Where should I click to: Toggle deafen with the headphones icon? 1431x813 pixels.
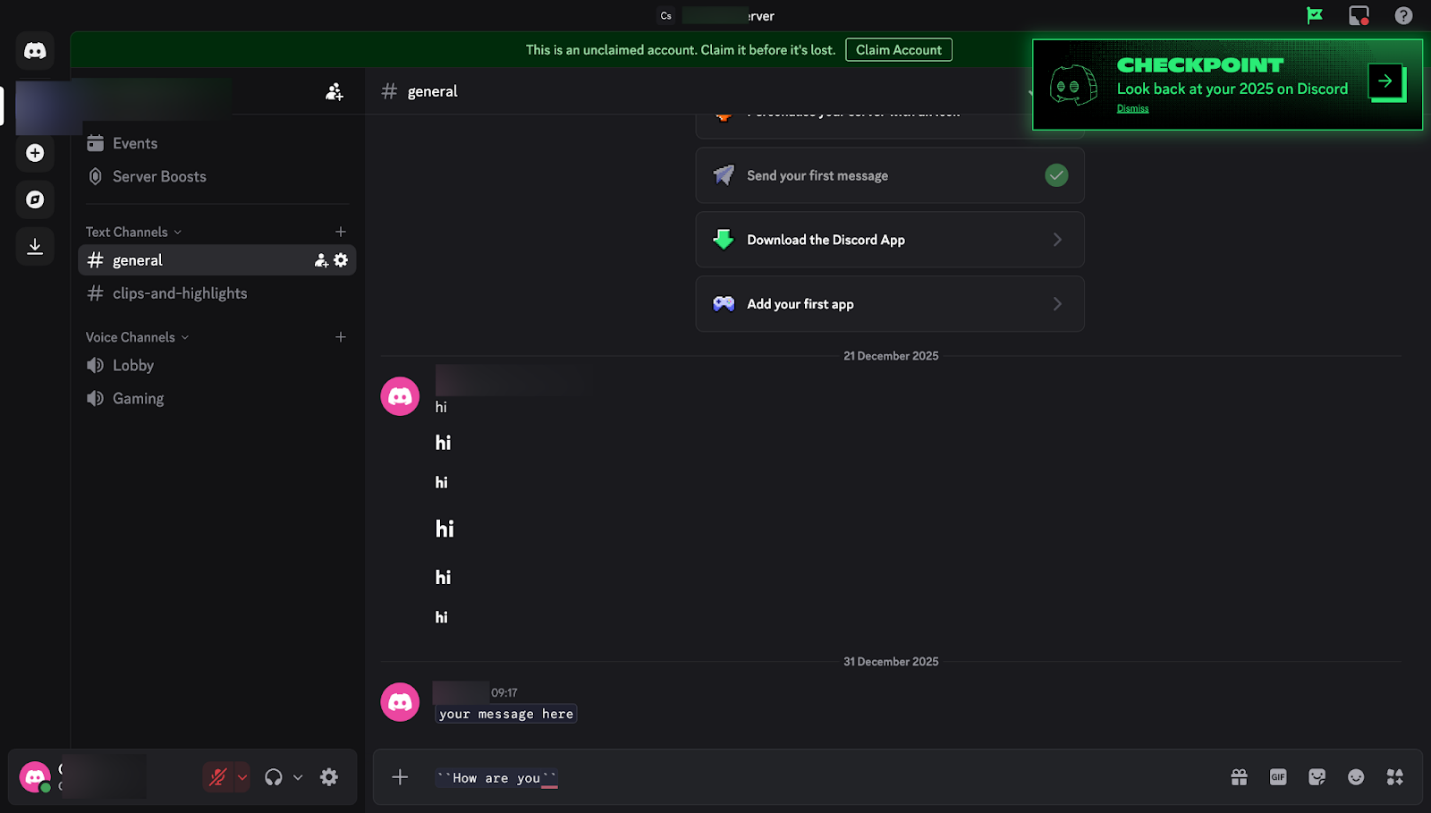271,777
